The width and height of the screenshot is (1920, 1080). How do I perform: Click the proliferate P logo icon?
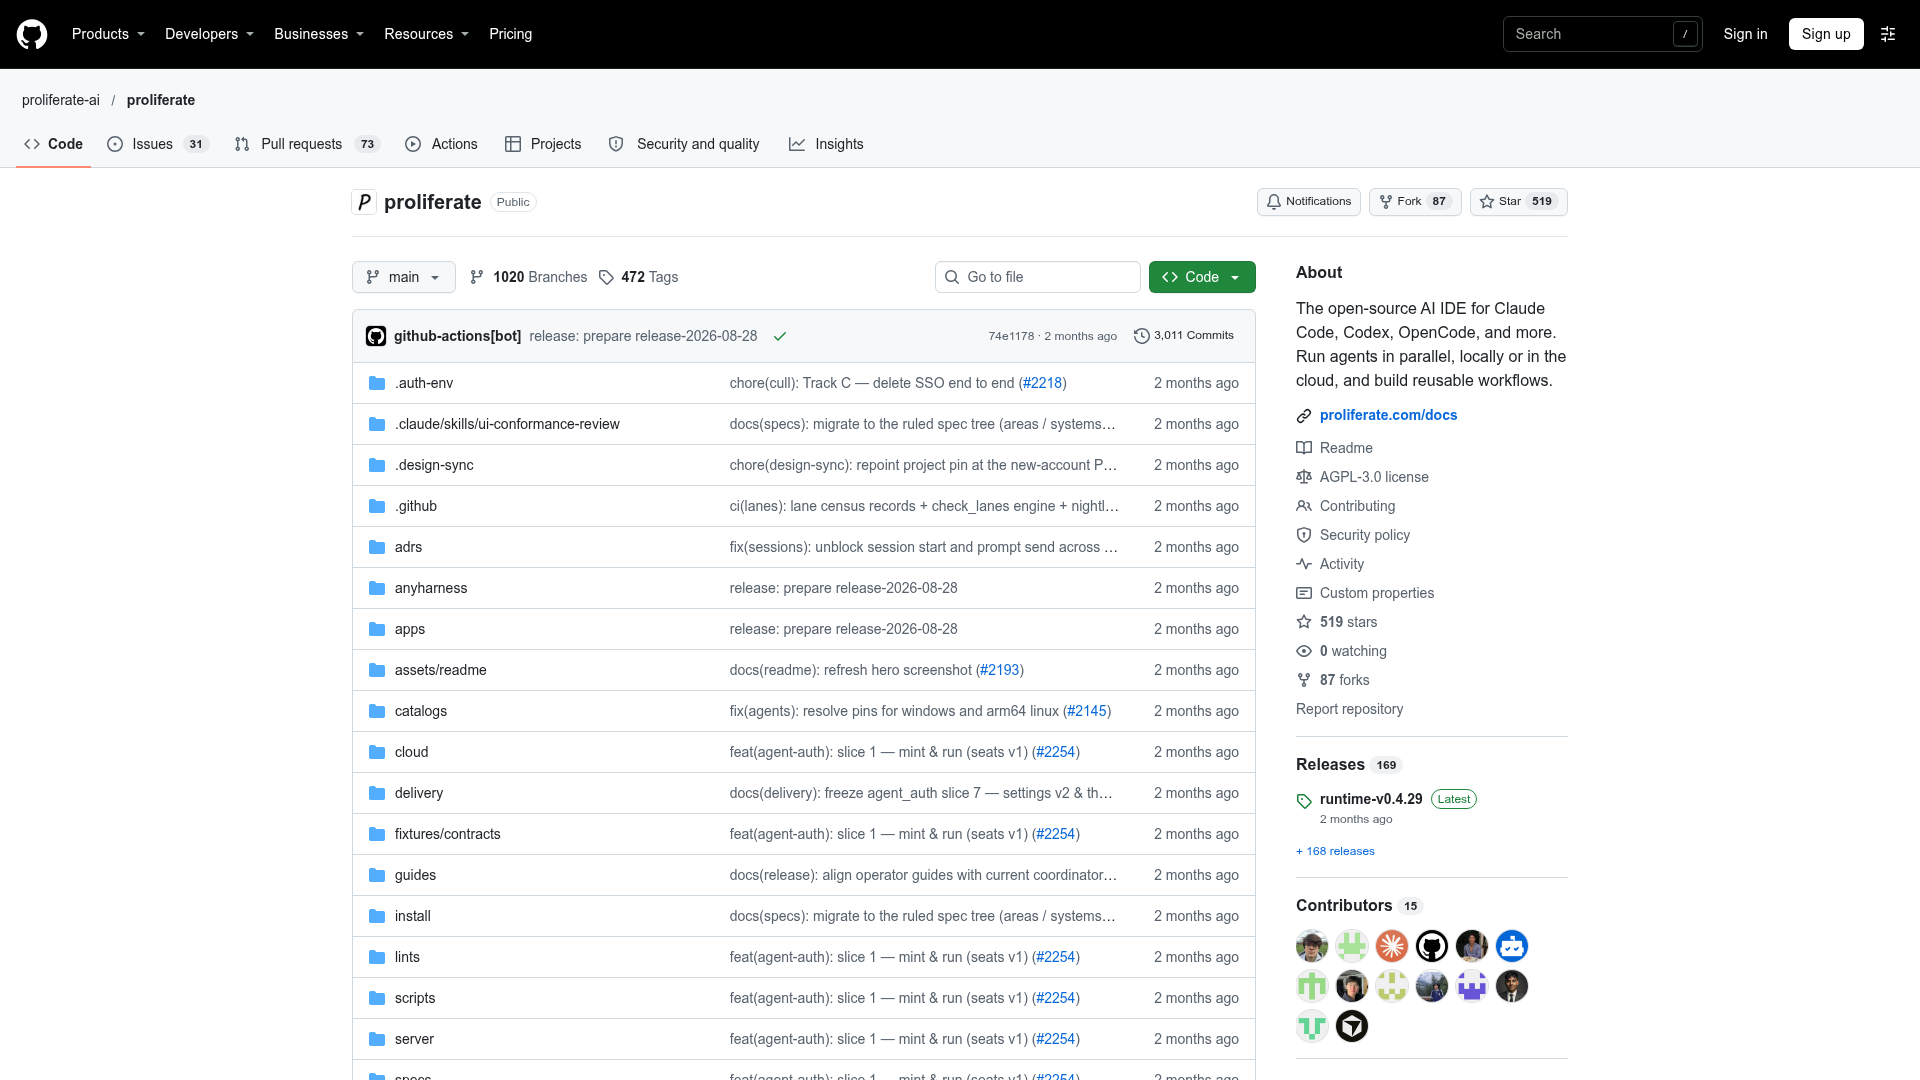pos(364,202)
